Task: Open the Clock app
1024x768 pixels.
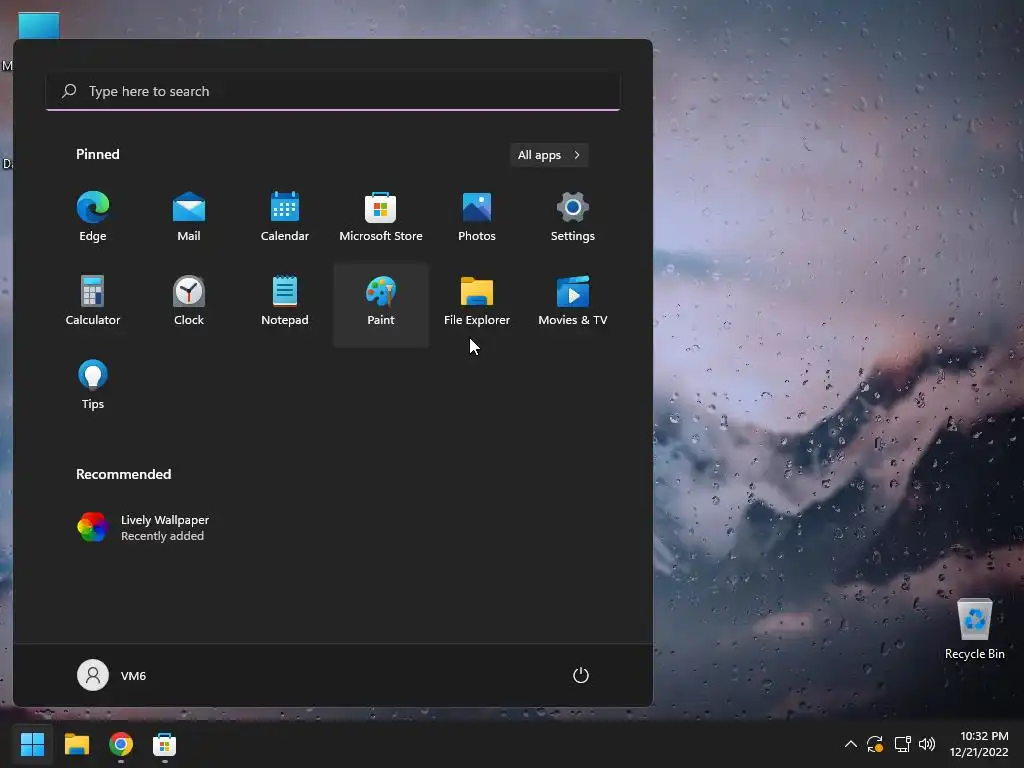Action: [189, 301]
